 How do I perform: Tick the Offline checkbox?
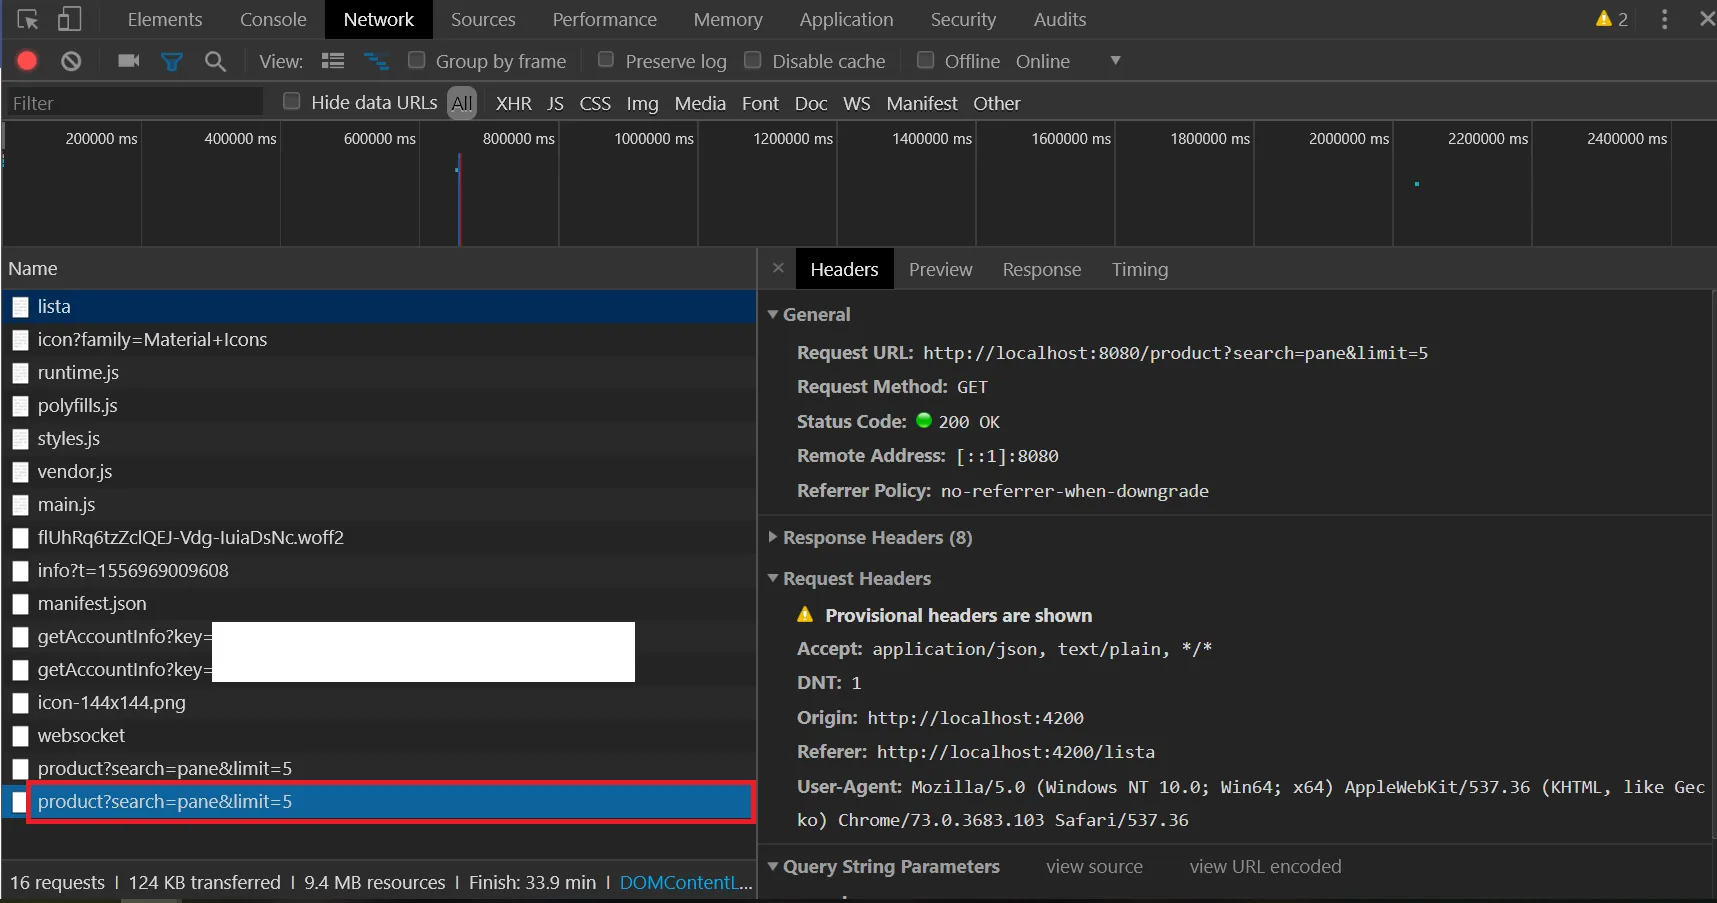[926, 60]
